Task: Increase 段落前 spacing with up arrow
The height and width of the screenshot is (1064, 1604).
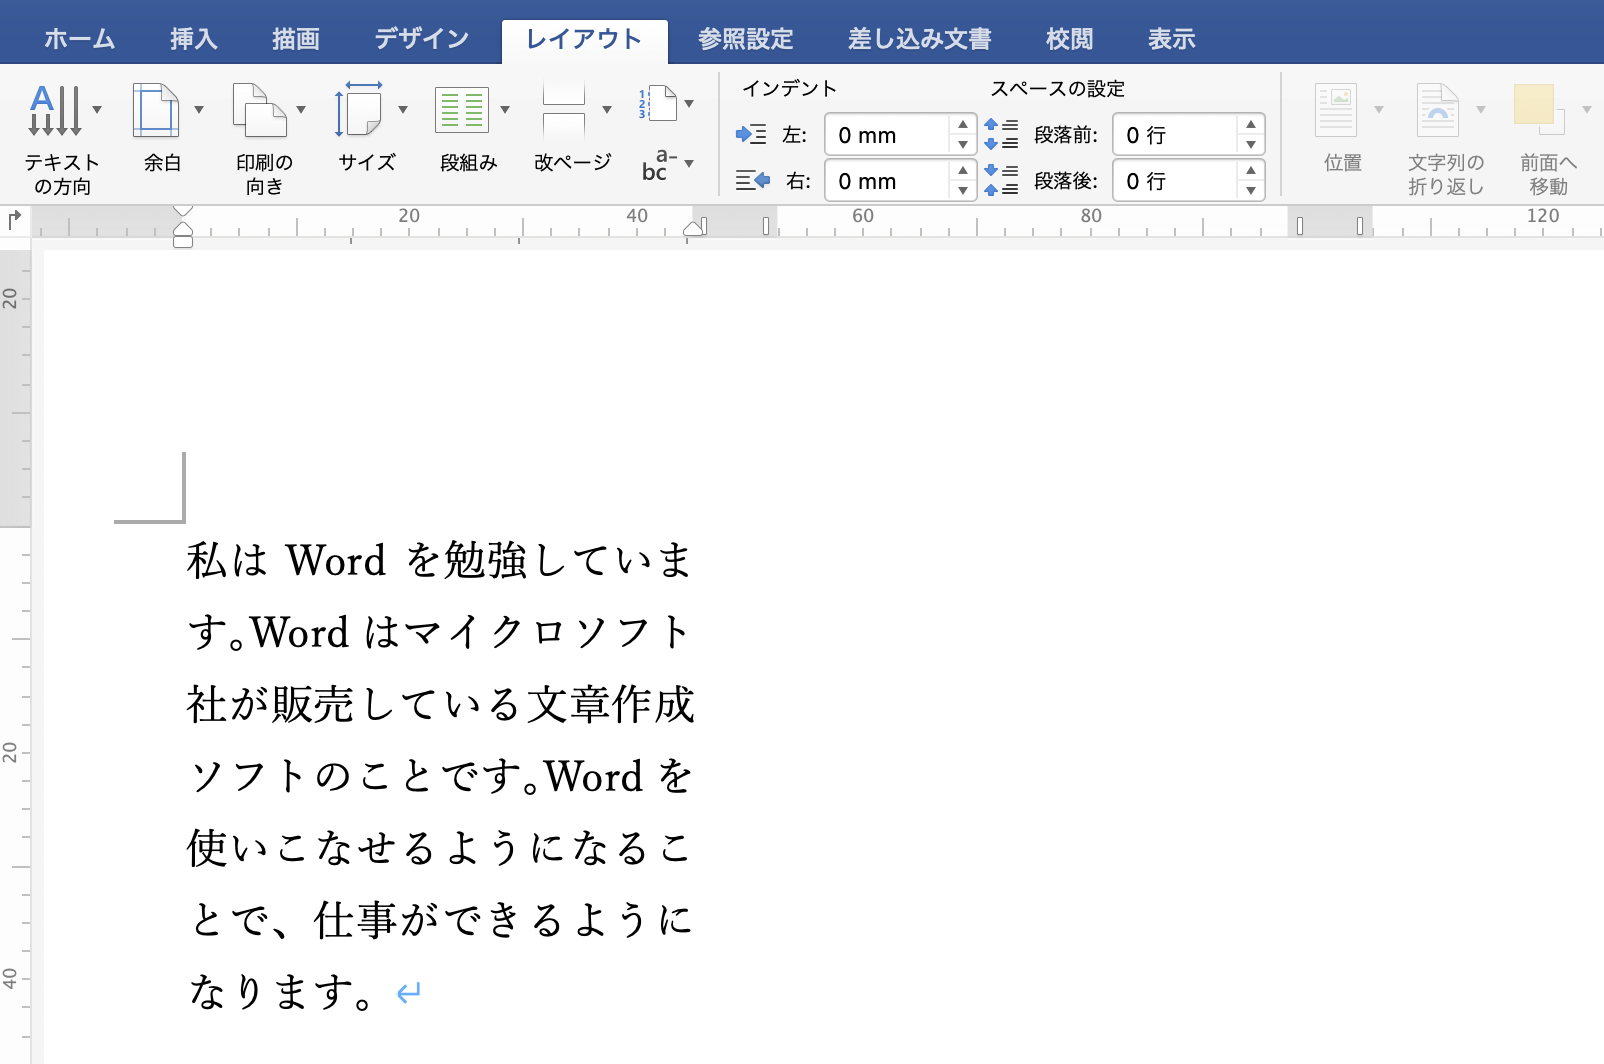Action: [1251, 125]
